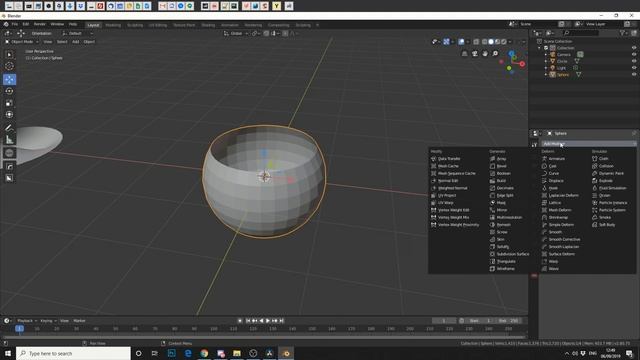640x360 pixels.
Task: Click the Add Modifier dropdown
Action: (x=589, y=144)
